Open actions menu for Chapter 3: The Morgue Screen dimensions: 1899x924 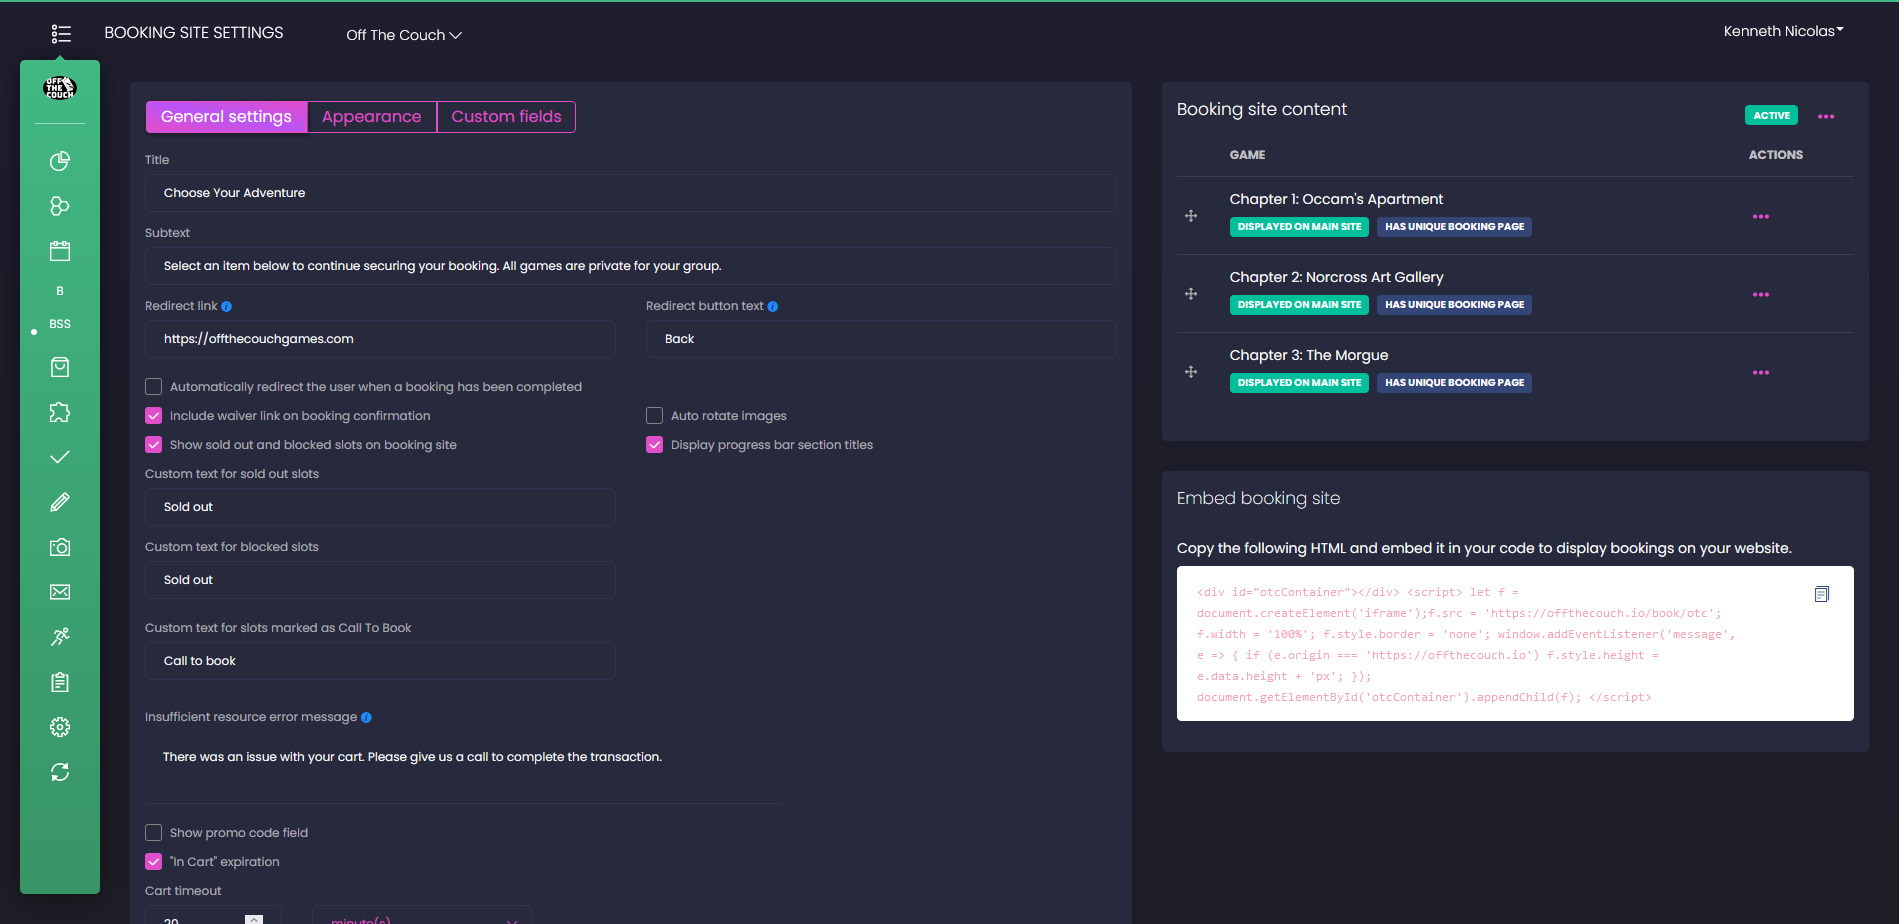[x=1761, y=373]
